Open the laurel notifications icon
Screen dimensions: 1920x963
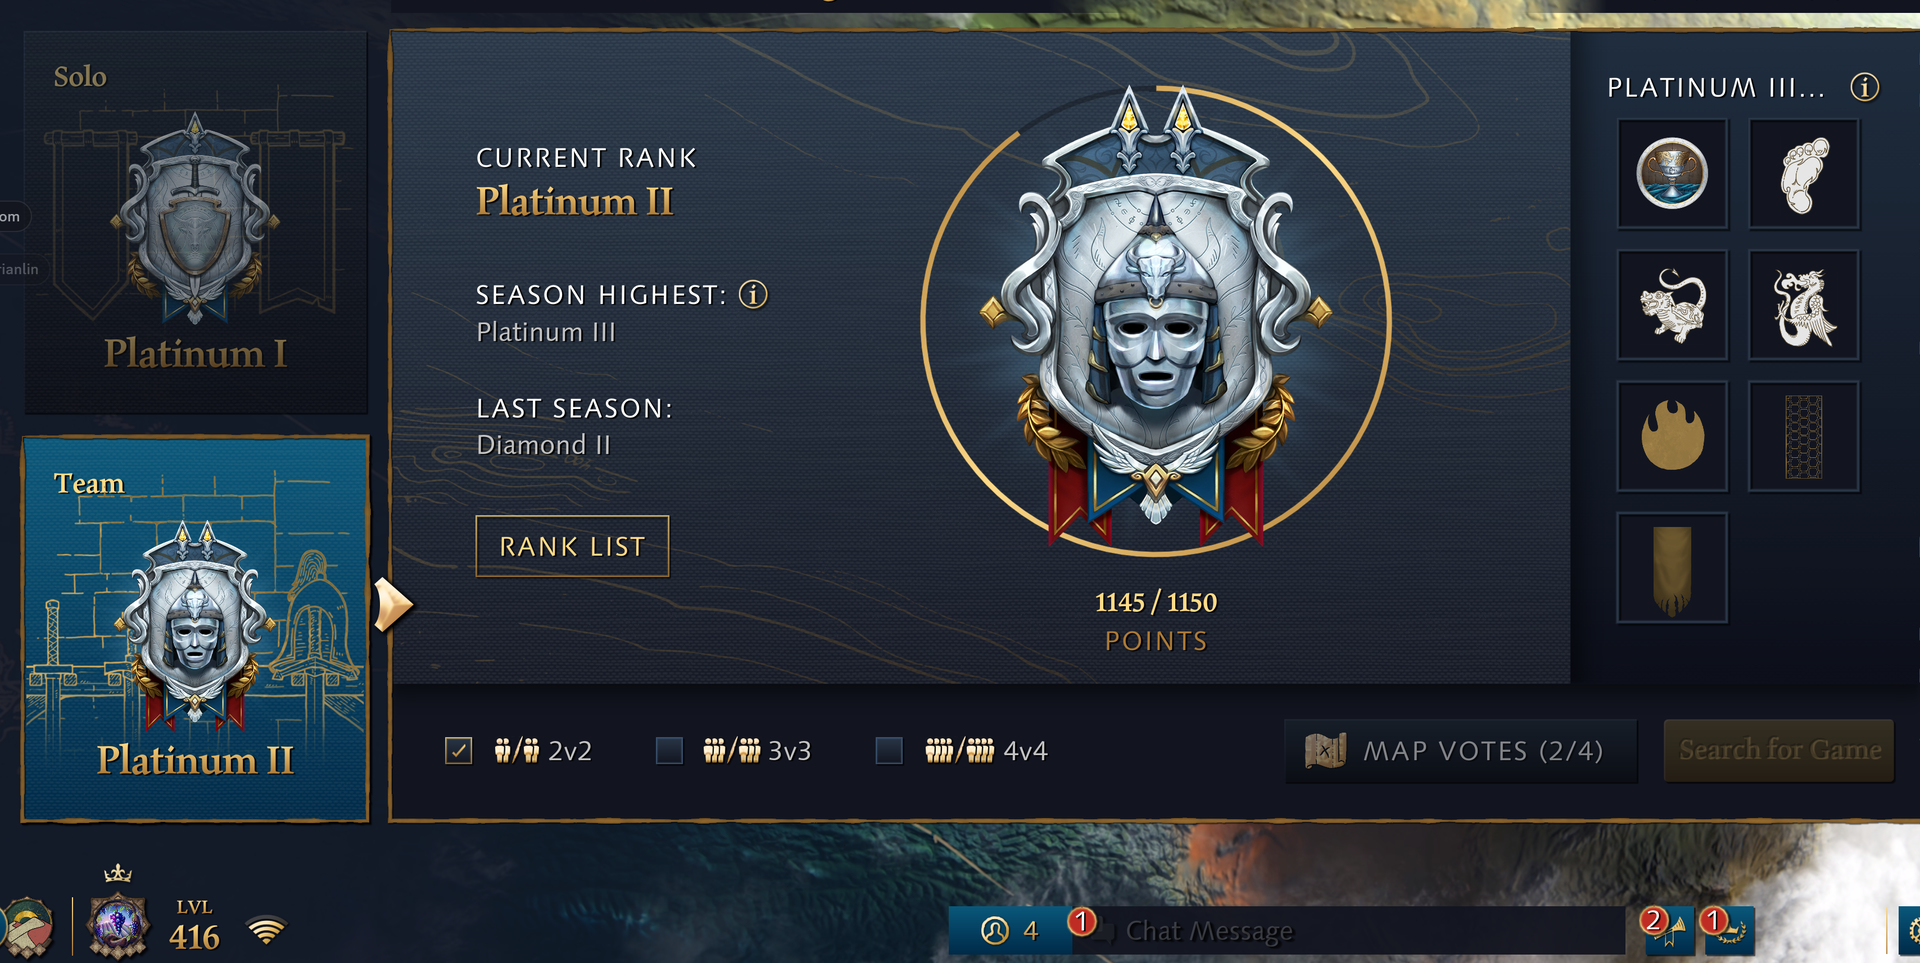[1730, 930]
